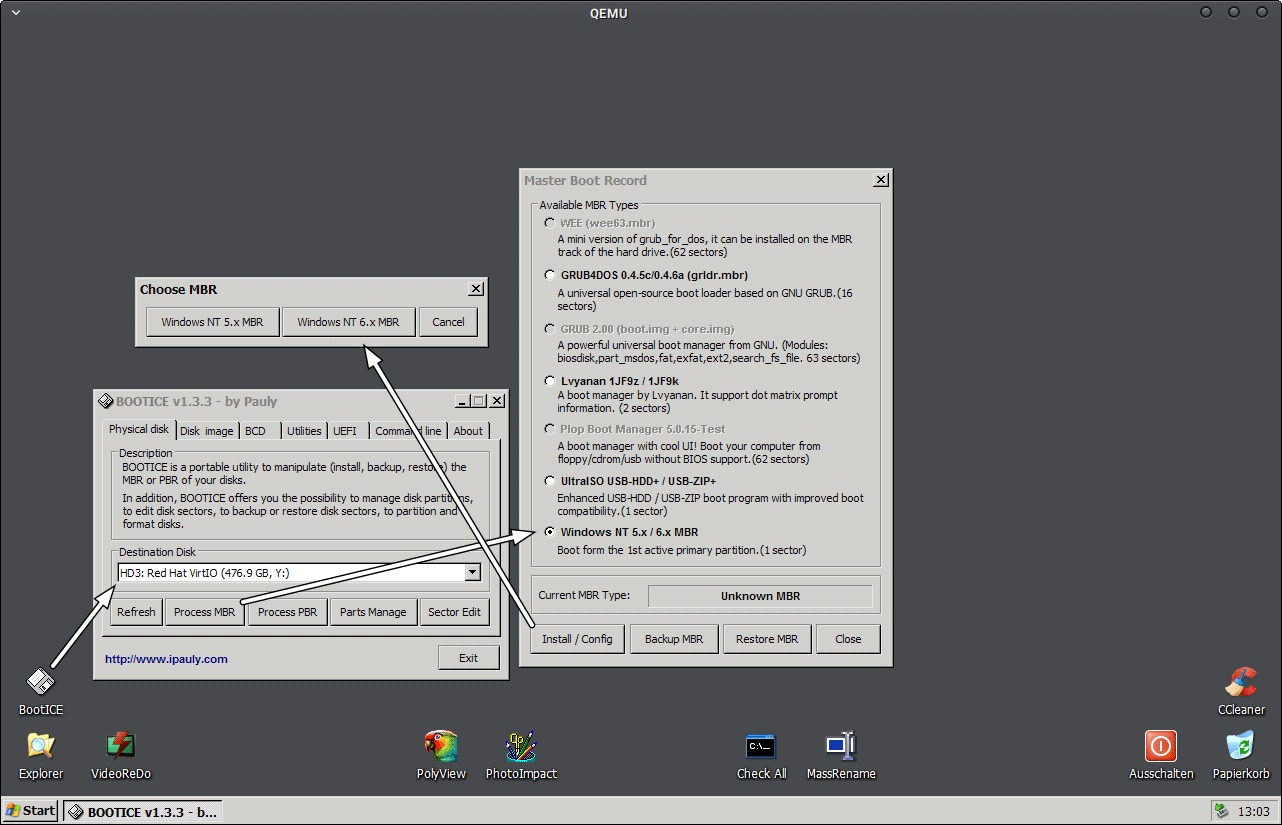Open the Papierkorb recycle bin
Image resolution: width=1282 pixels, height=825 pixels.
(1240, 747)
